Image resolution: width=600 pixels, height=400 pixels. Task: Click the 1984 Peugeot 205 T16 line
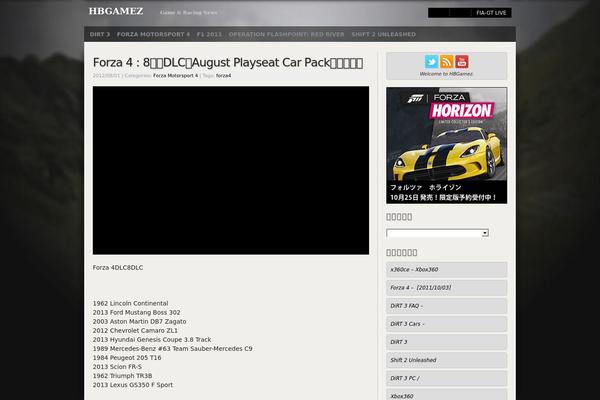click(127, 358)
